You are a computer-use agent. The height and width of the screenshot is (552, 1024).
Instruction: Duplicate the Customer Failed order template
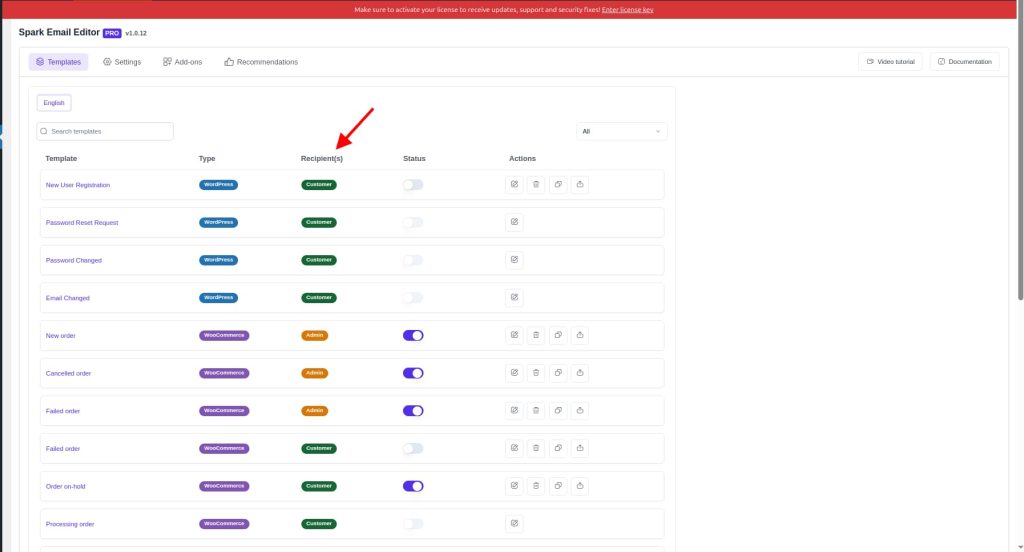tap(558, 448)
